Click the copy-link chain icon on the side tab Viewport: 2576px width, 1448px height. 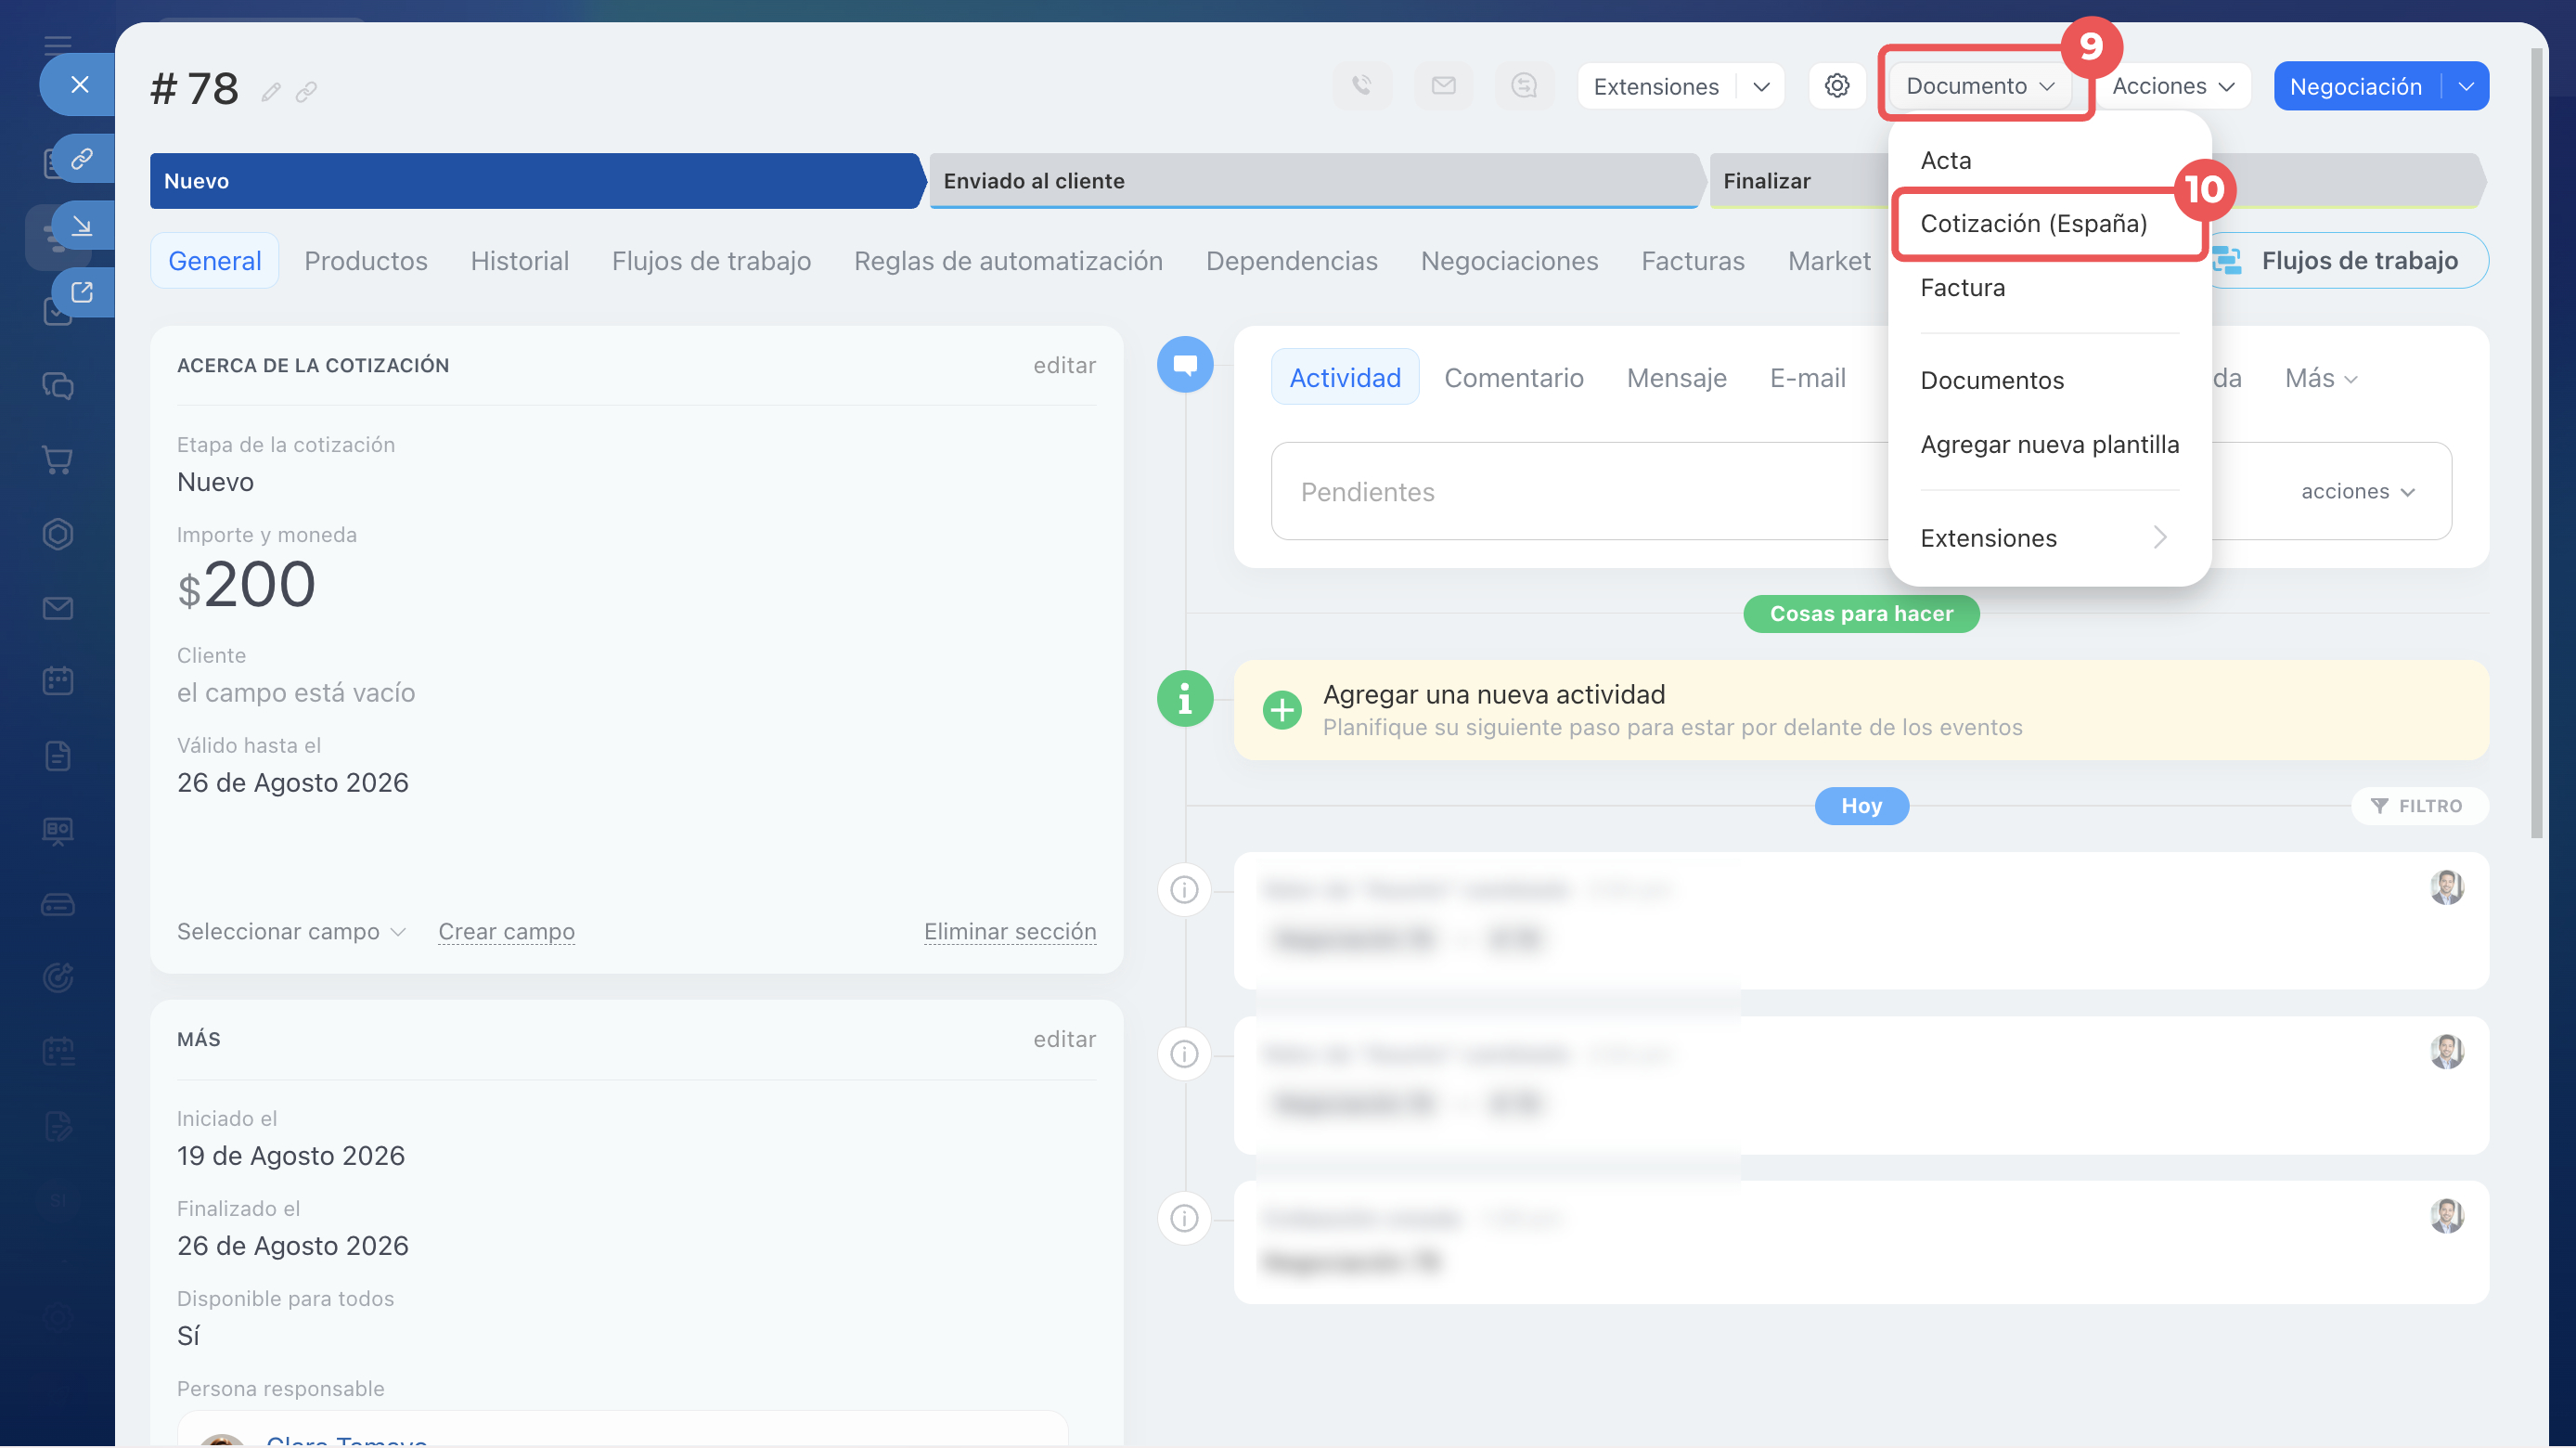click(82, 159)
